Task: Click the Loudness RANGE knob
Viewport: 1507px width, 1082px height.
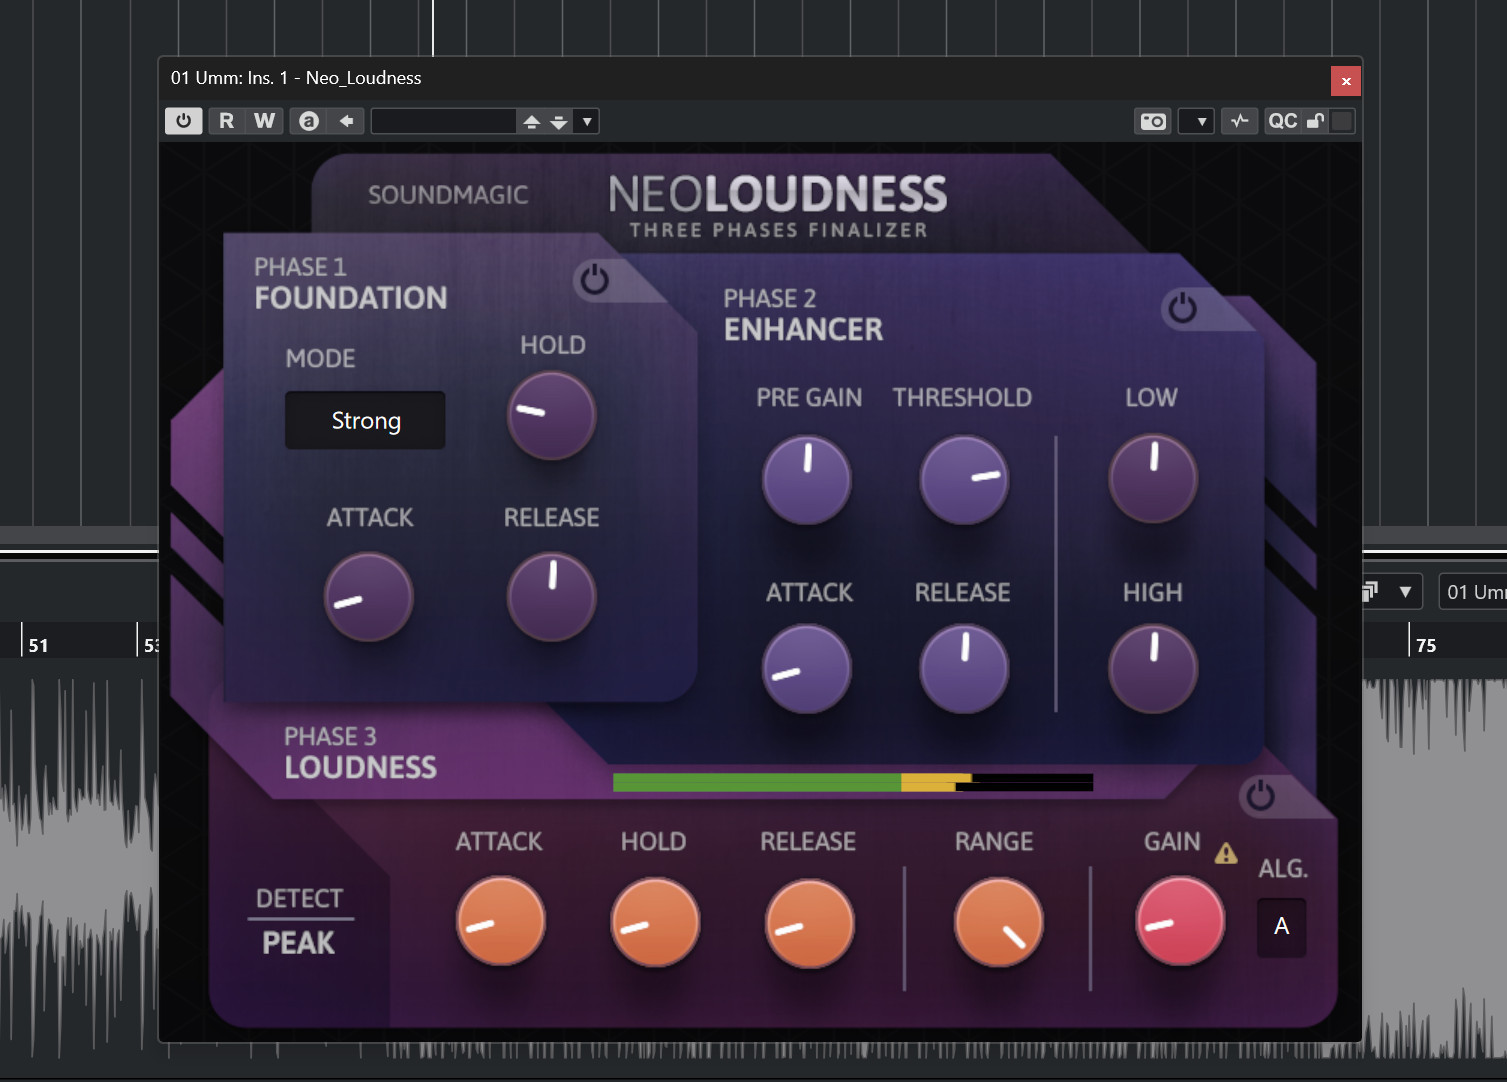Action: 999,922
